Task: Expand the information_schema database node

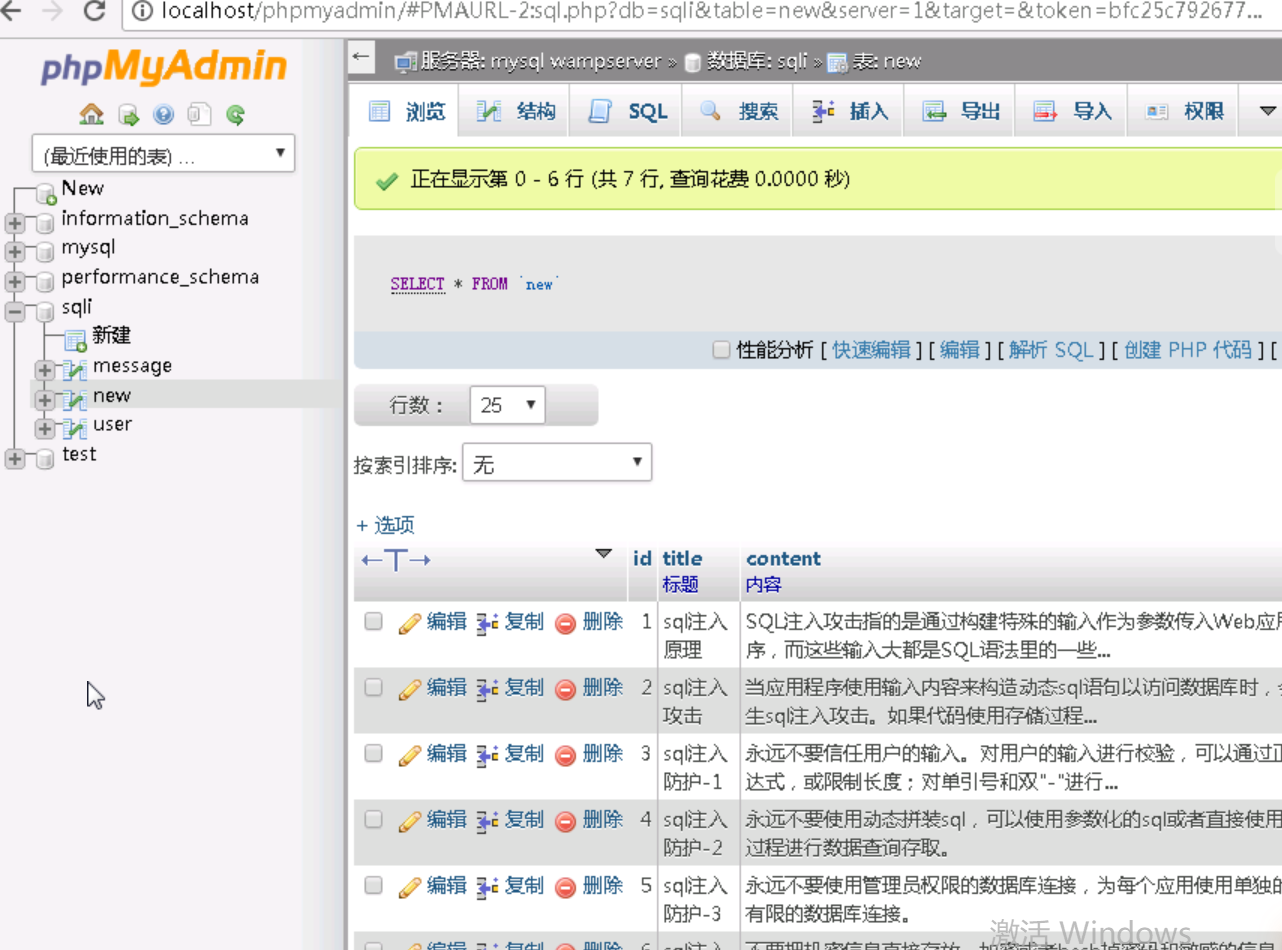Action: point(15,223)
